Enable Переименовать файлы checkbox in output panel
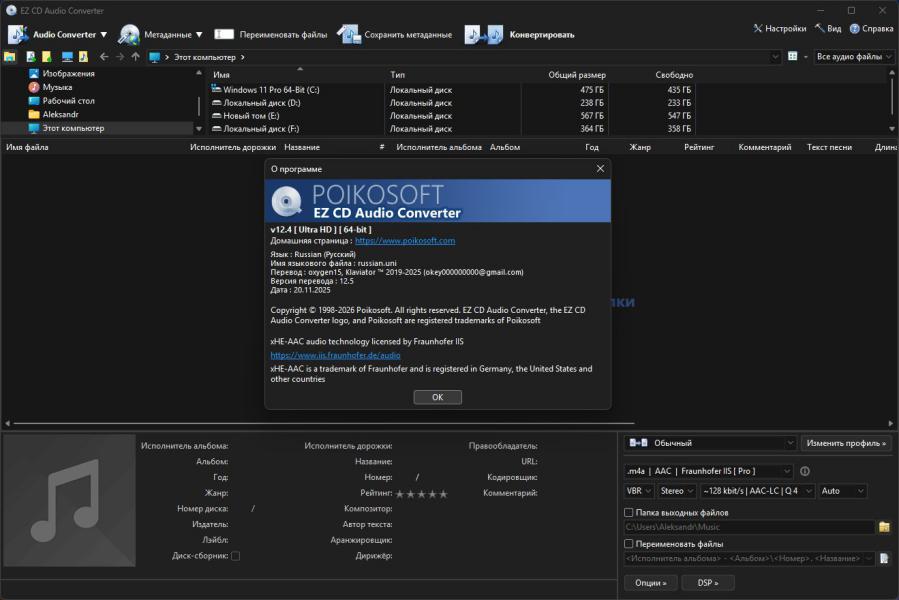 coord(629,544)
